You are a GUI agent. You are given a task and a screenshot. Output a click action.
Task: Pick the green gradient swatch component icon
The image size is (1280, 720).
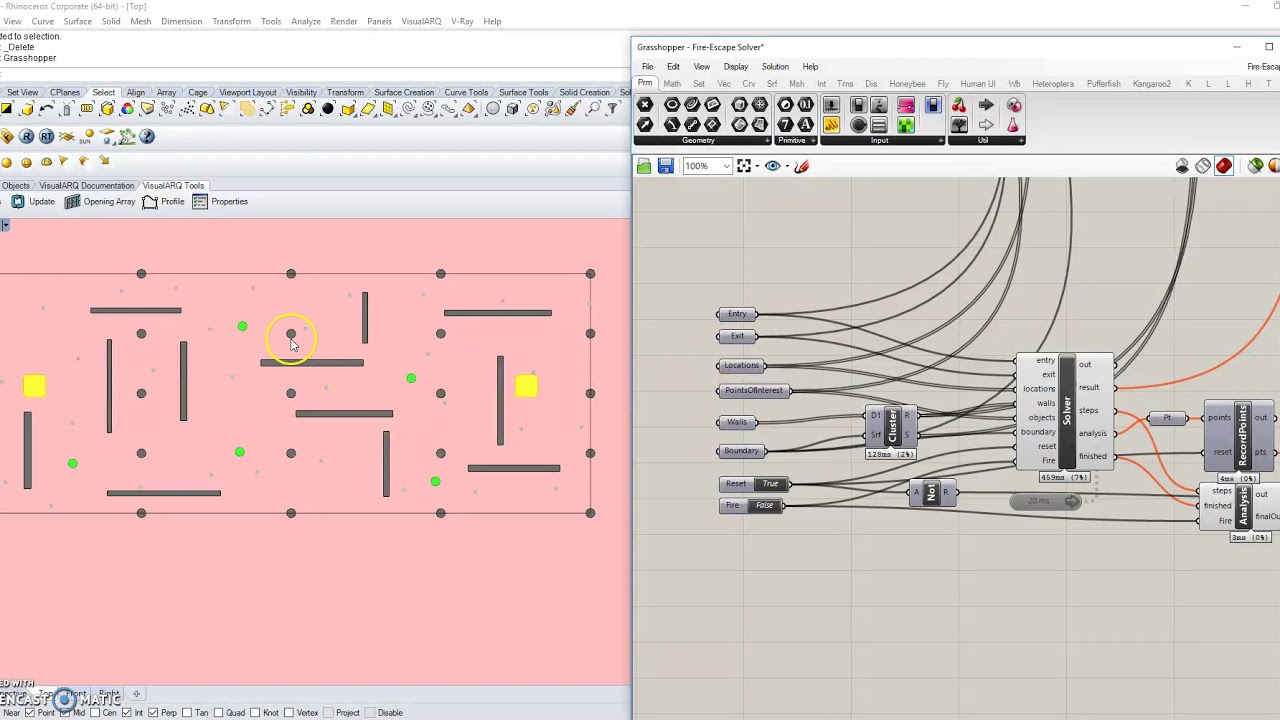pos(905,125)
